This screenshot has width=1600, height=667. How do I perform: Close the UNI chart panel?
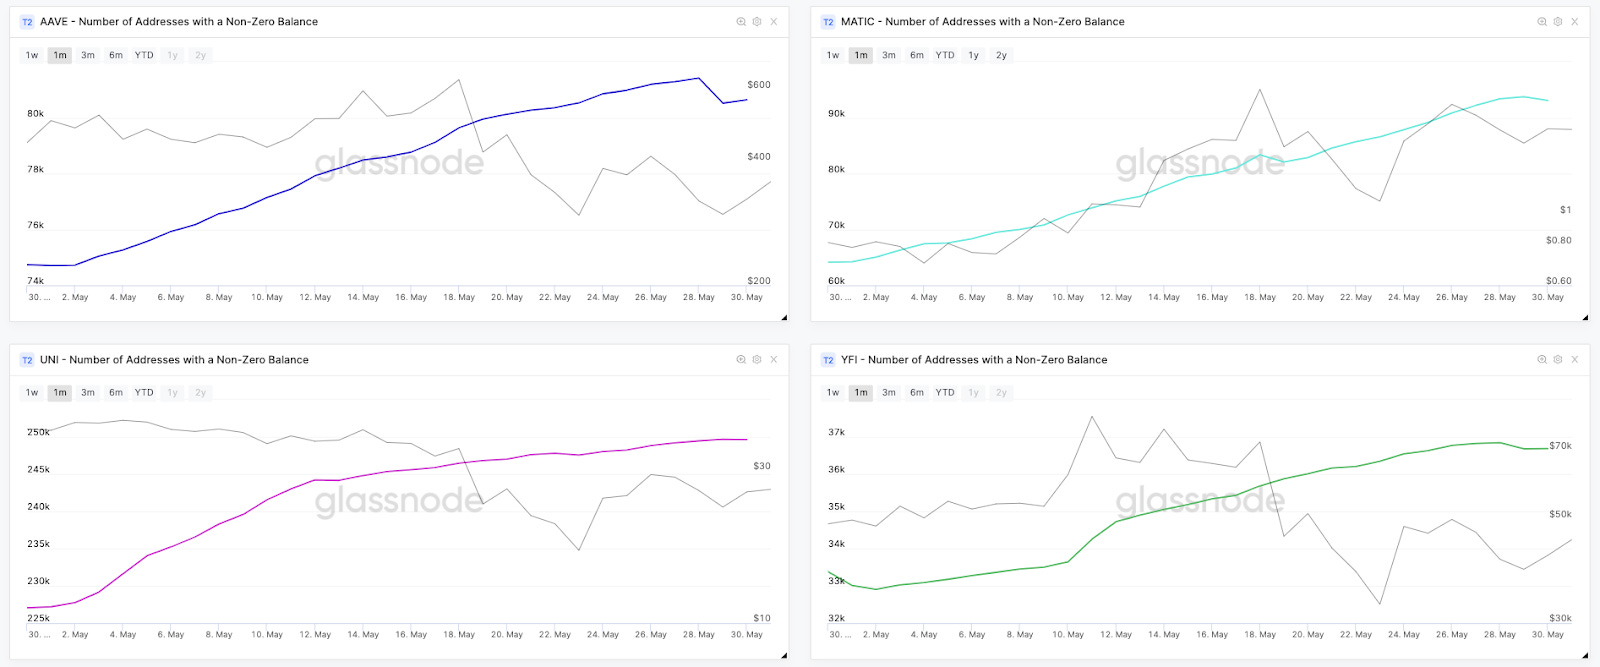point(774,360)
